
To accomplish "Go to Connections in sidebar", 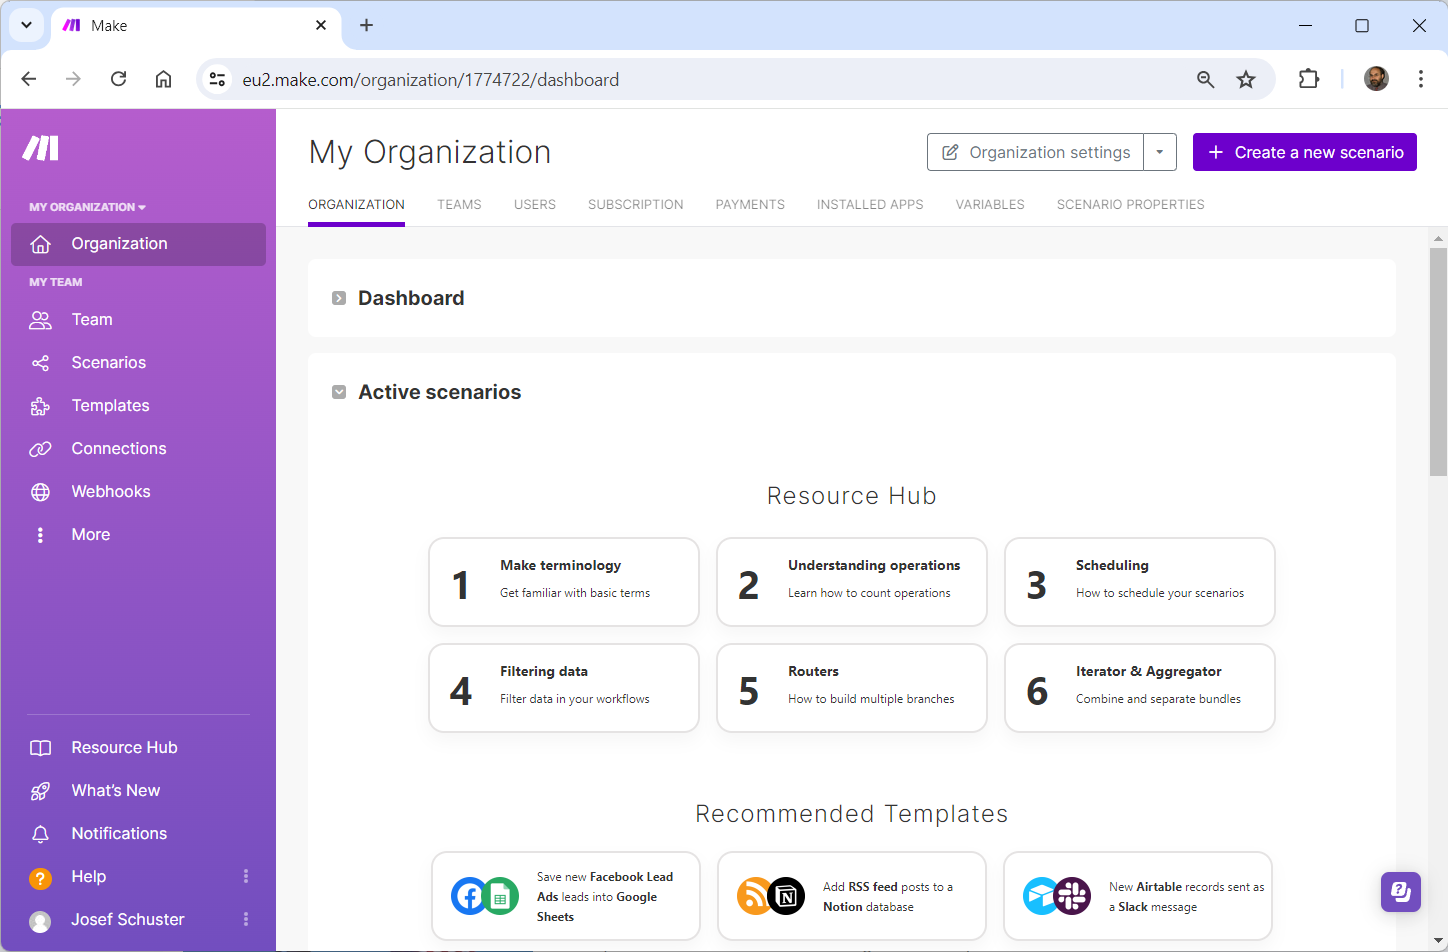I will coord(118,449).
